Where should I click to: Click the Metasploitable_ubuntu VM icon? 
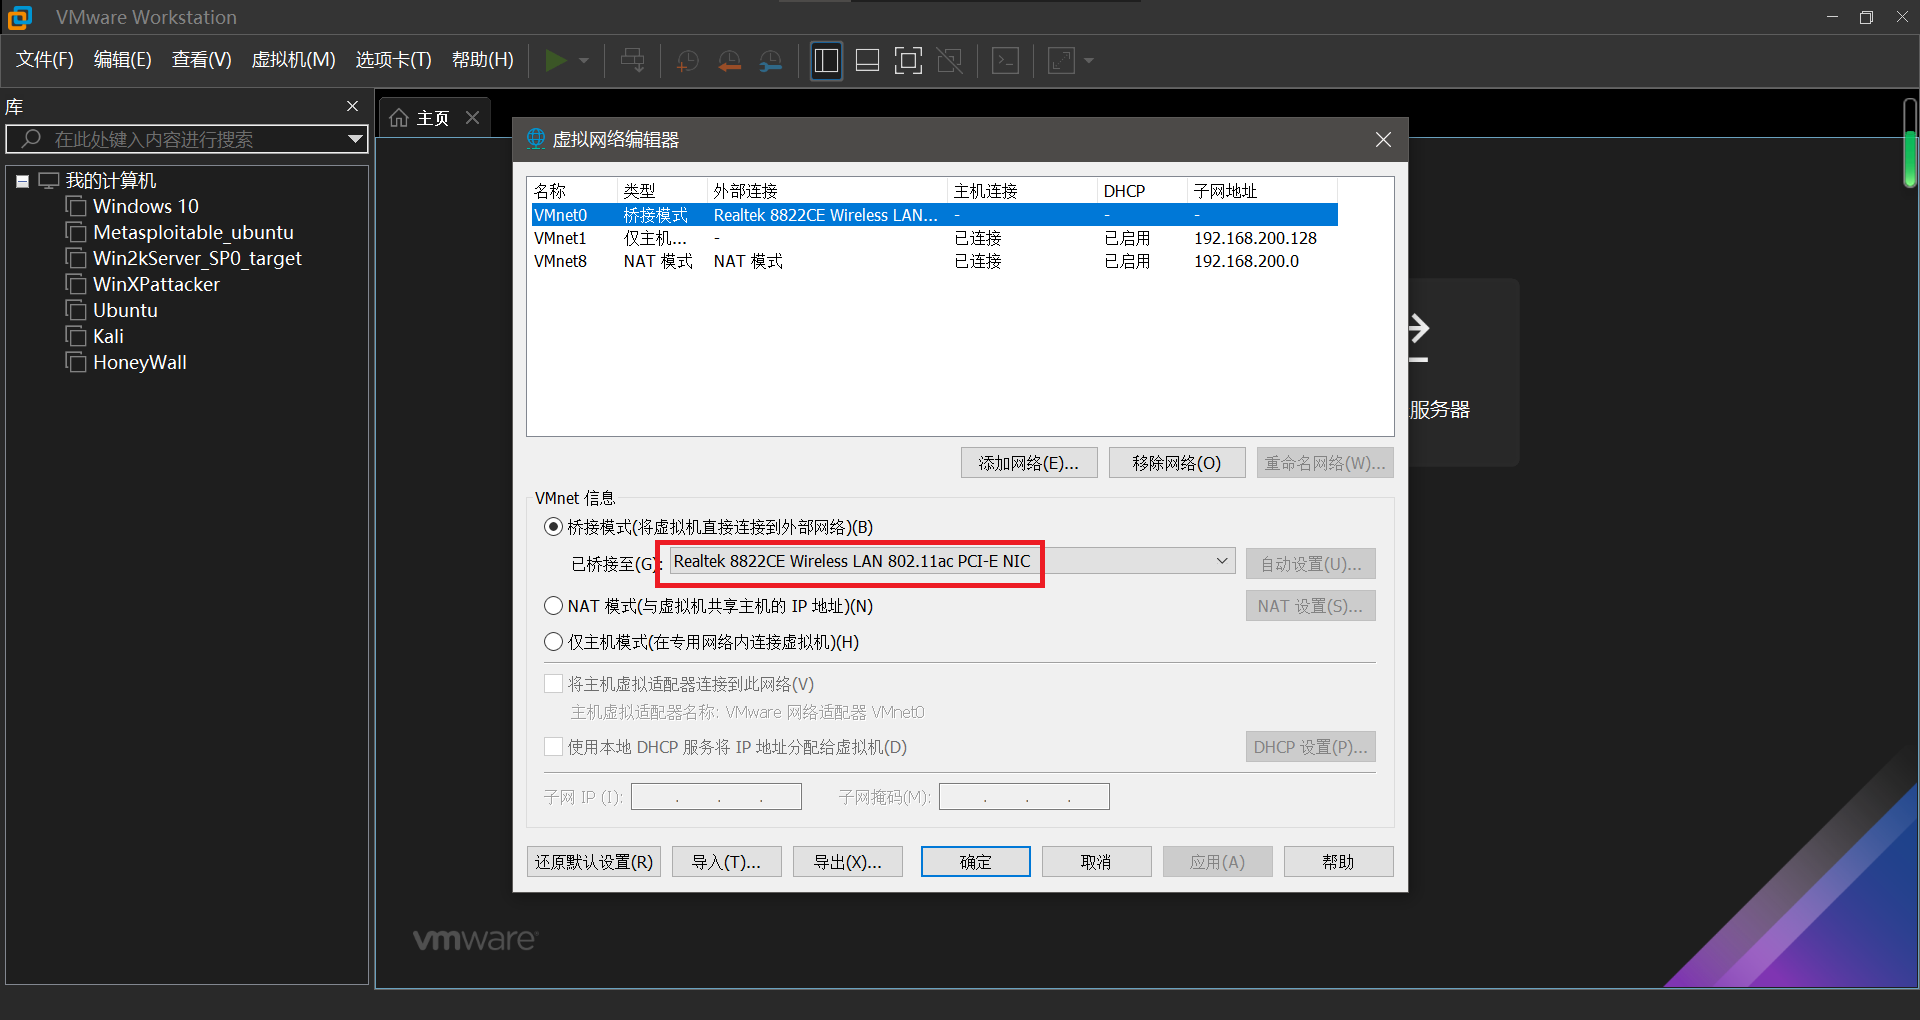click(x=76, y=232)
